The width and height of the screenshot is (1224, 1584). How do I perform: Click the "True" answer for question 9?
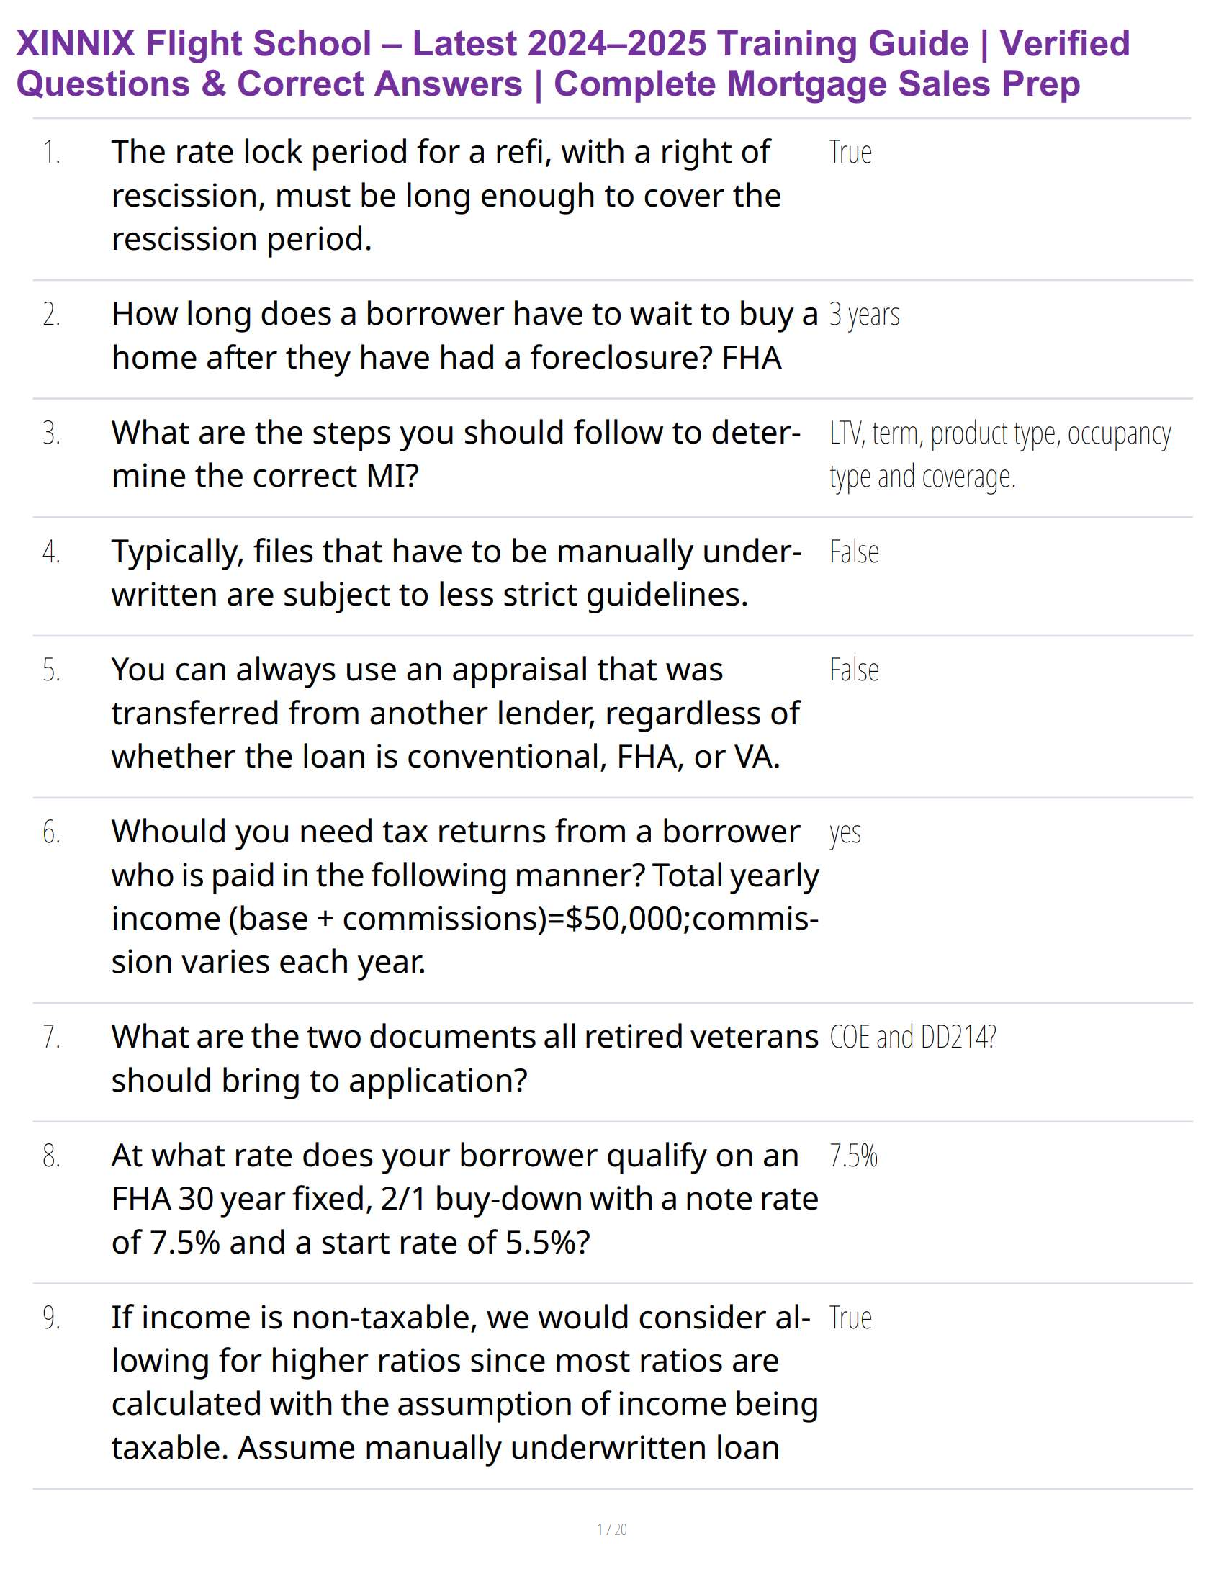click(850, 1318)
